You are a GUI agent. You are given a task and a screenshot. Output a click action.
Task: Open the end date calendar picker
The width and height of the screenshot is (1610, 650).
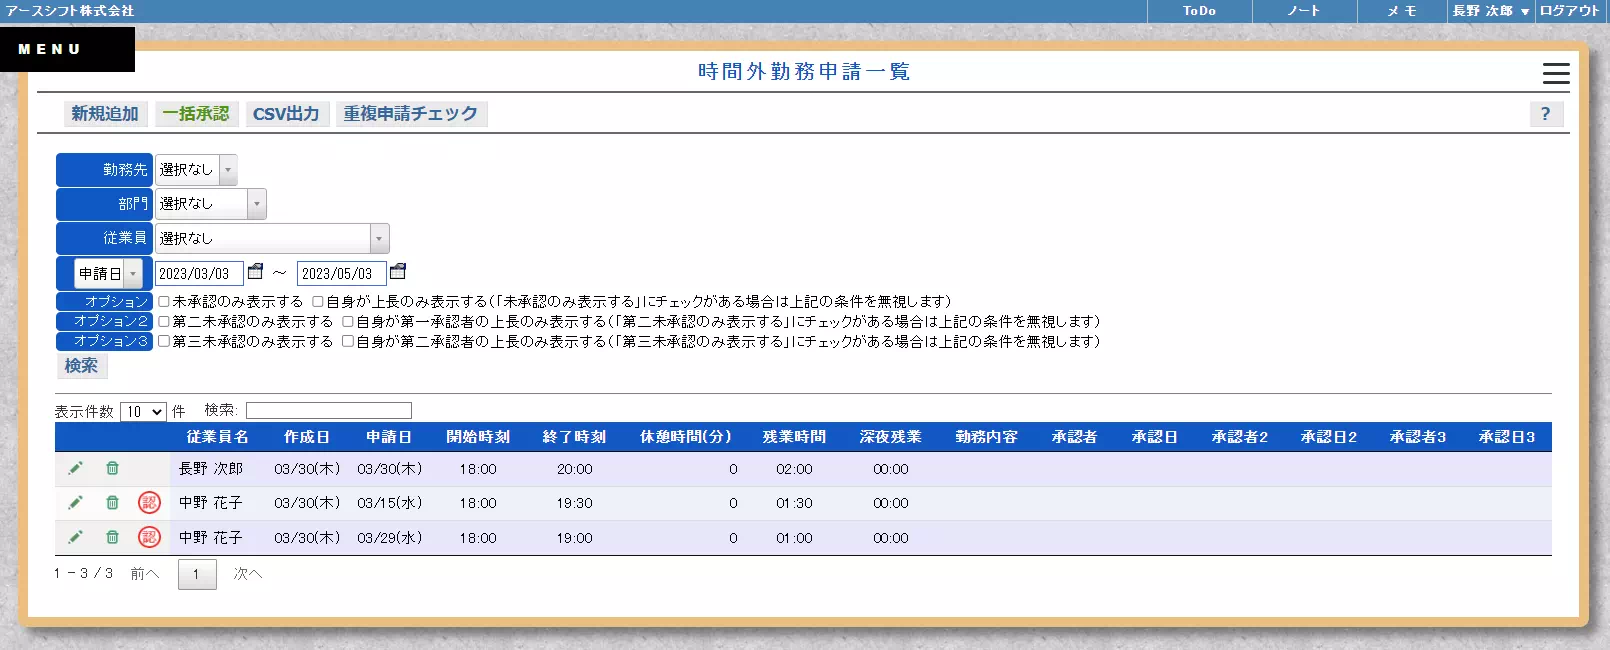(398, 272)
